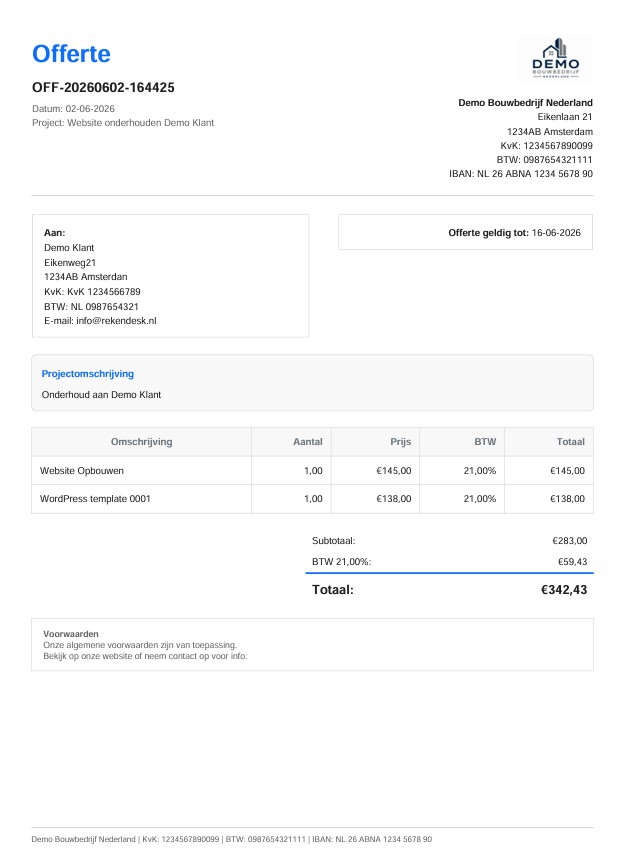Select the Offerte heading
Image resolution: width=621 pixels, height=860 pixels.
click(x=71, y=54)
